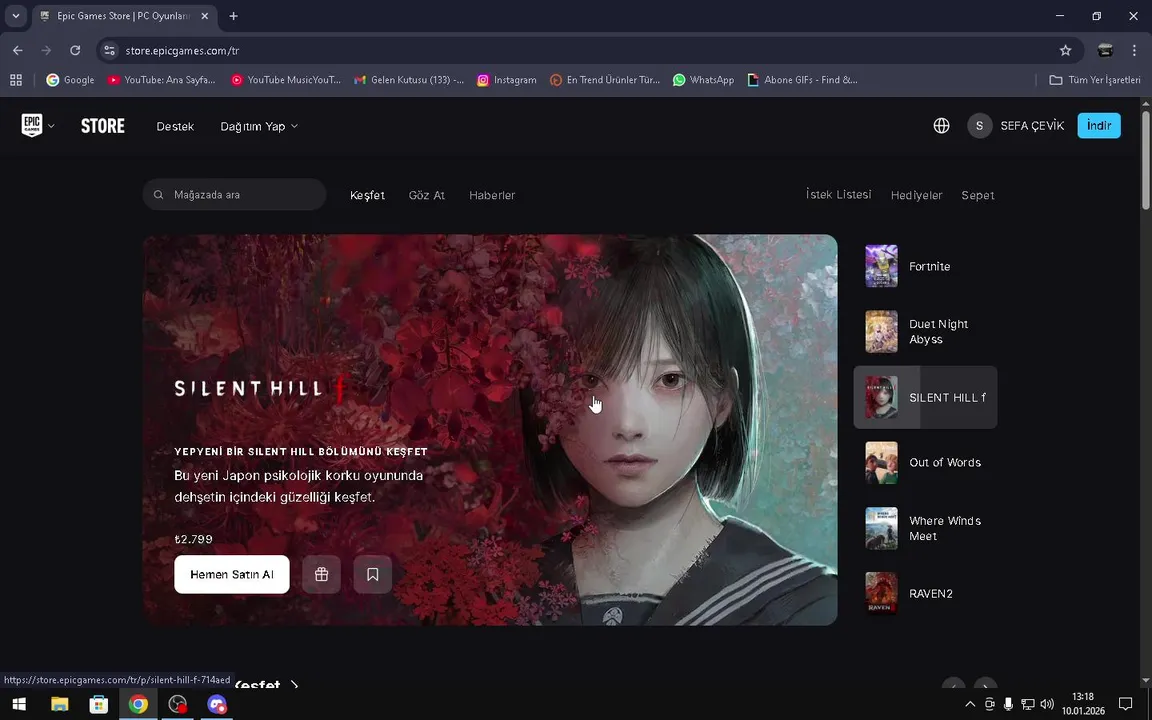1152x720 pixels.
Task: Select SILENT HILL f carousel entry
Action: pyautogui.click(x=925, y=397)
